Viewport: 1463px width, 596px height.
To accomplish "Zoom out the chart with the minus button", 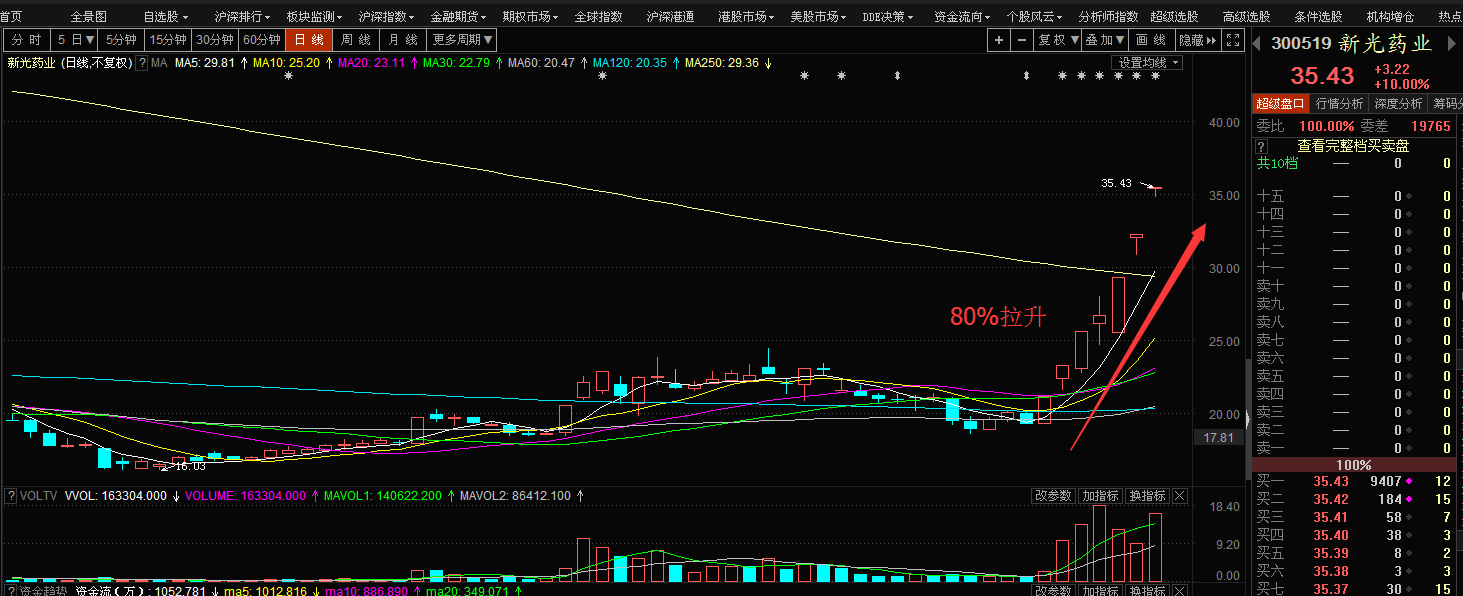I will (1021, 40).
